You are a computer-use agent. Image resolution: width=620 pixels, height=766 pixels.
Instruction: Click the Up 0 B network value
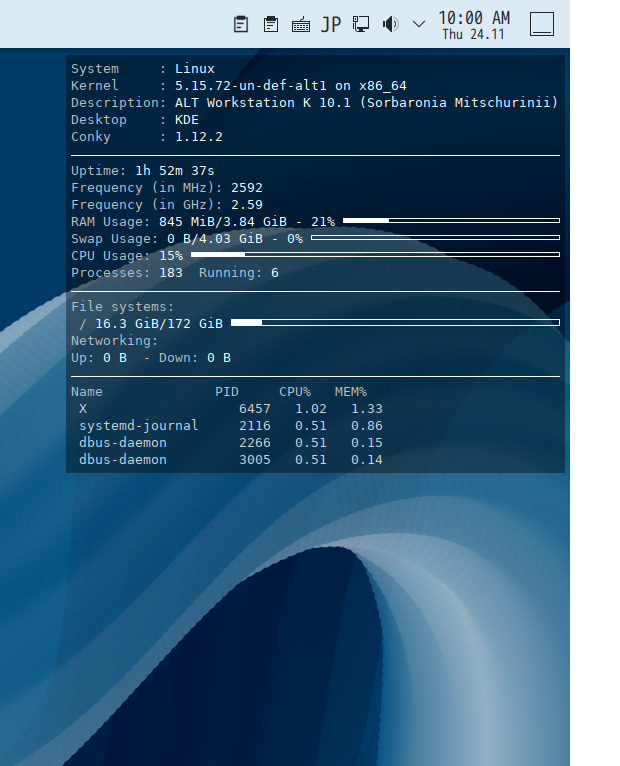115,358
